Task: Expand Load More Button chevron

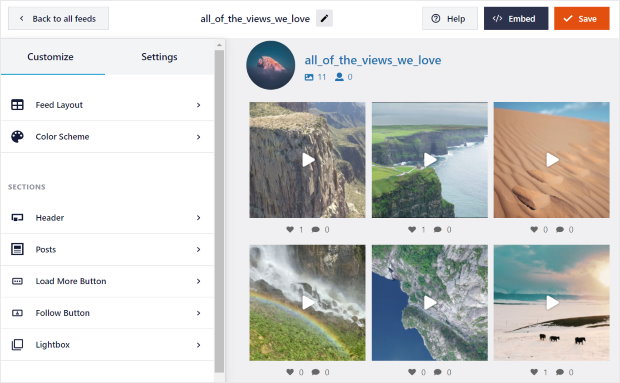Action: tap(198, 281)
